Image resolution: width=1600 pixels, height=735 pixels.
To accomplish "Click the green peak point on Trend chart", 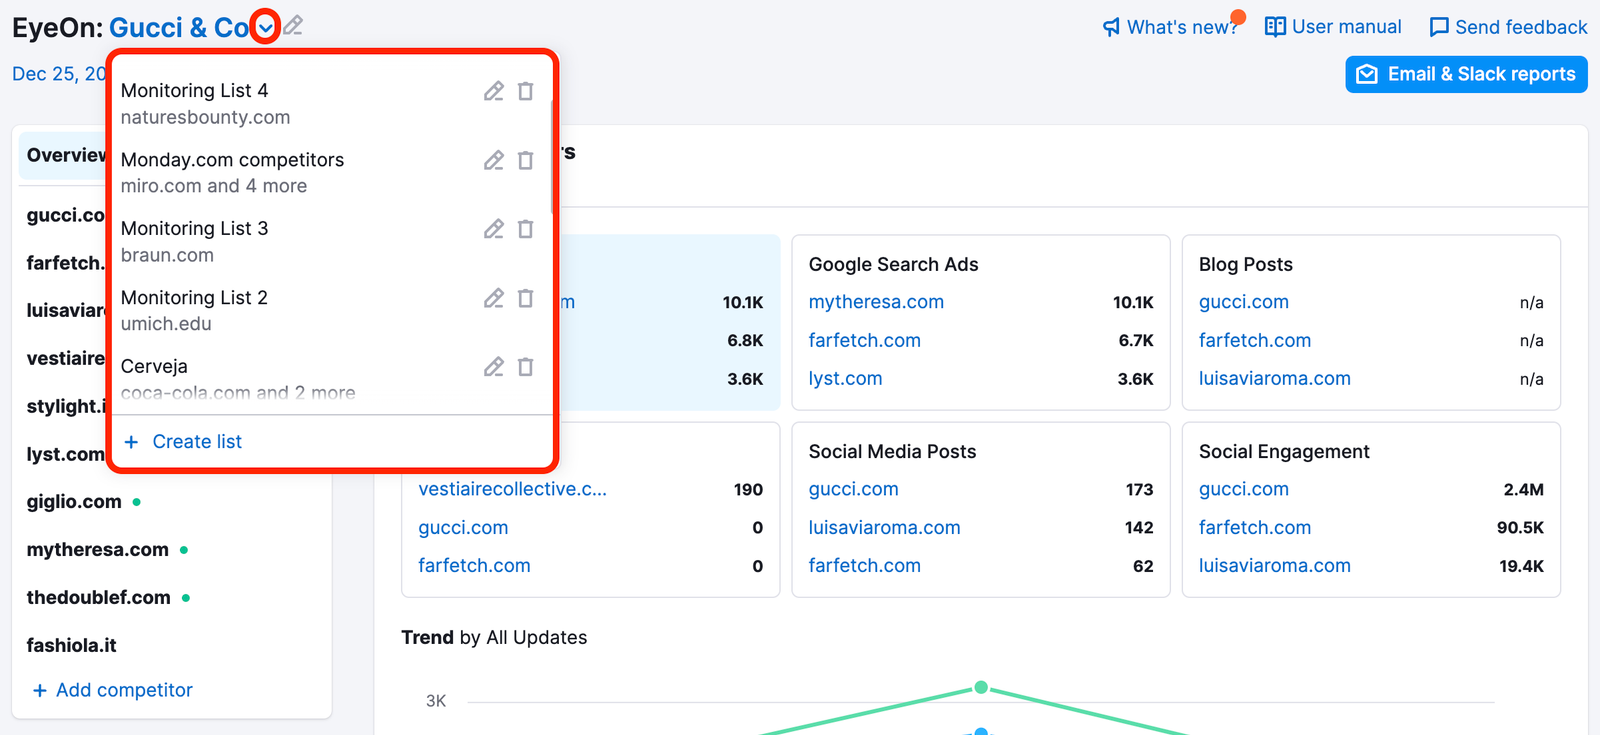I will pyautogui.click(x=981, y=687).
